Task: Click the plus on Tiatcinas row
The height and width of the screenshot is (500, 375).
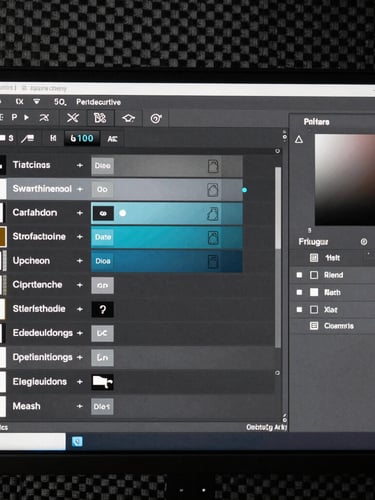Action: pos(80,165)
